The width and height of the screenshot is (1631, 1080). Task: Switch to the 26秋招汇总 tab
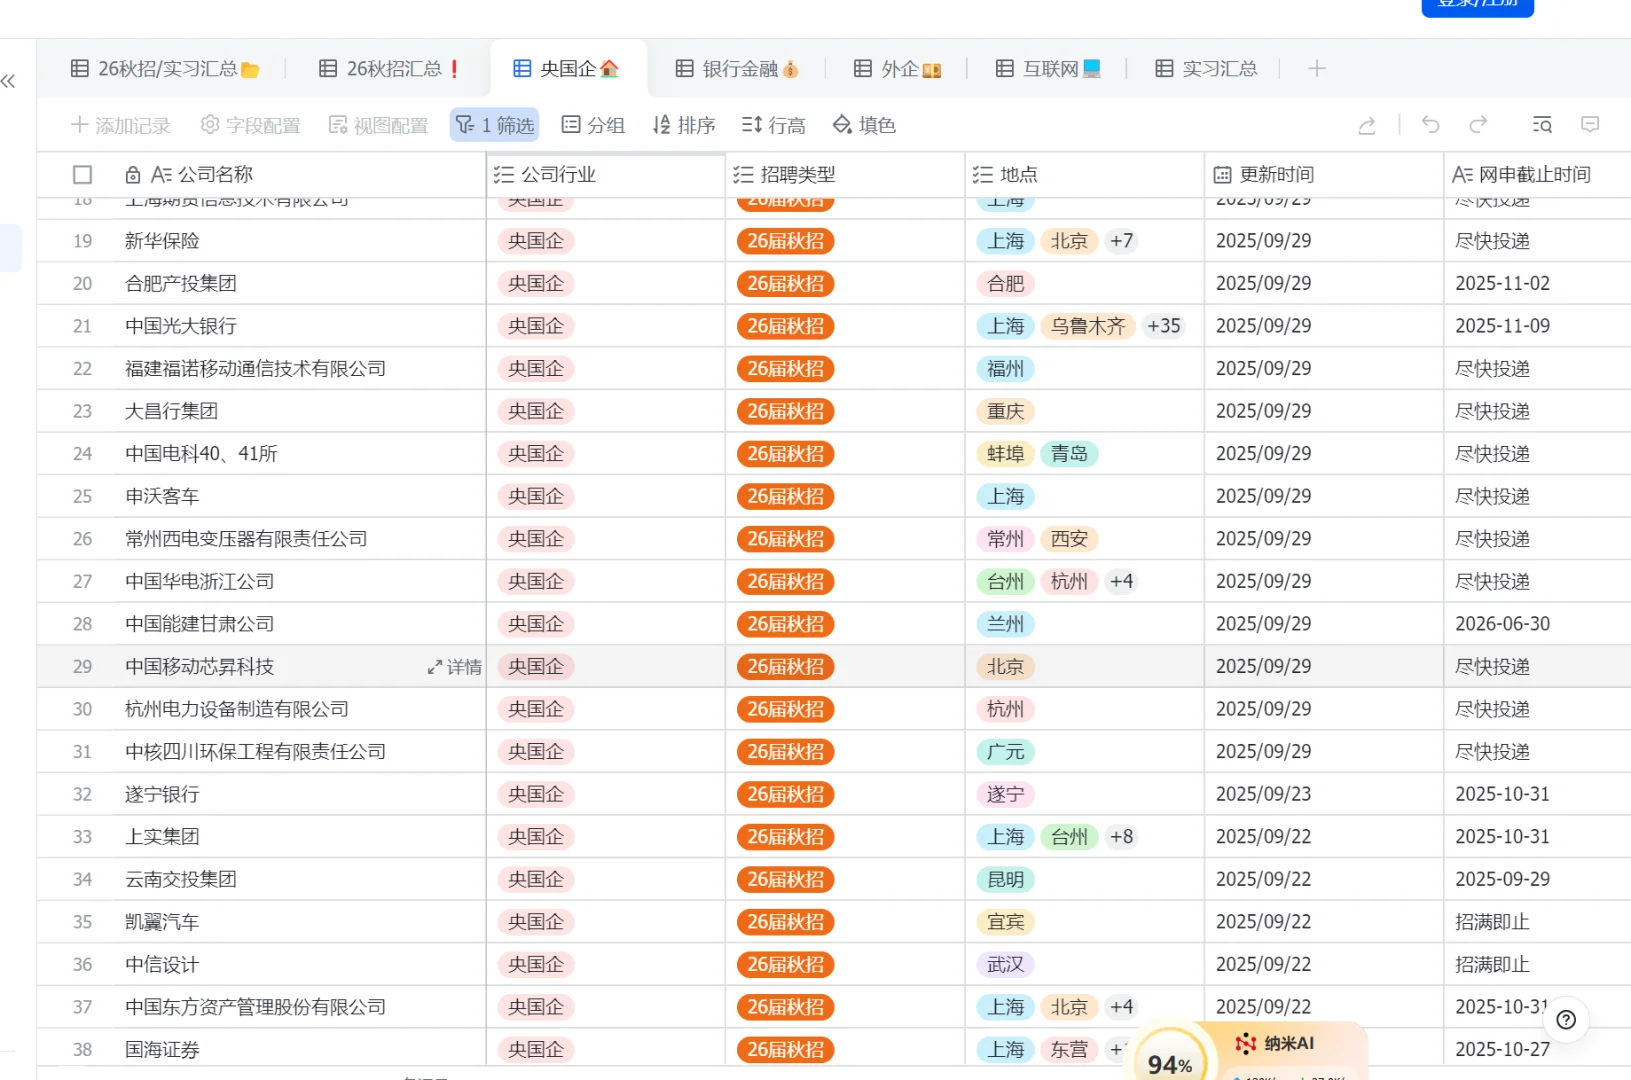click(x=389, y=69)
